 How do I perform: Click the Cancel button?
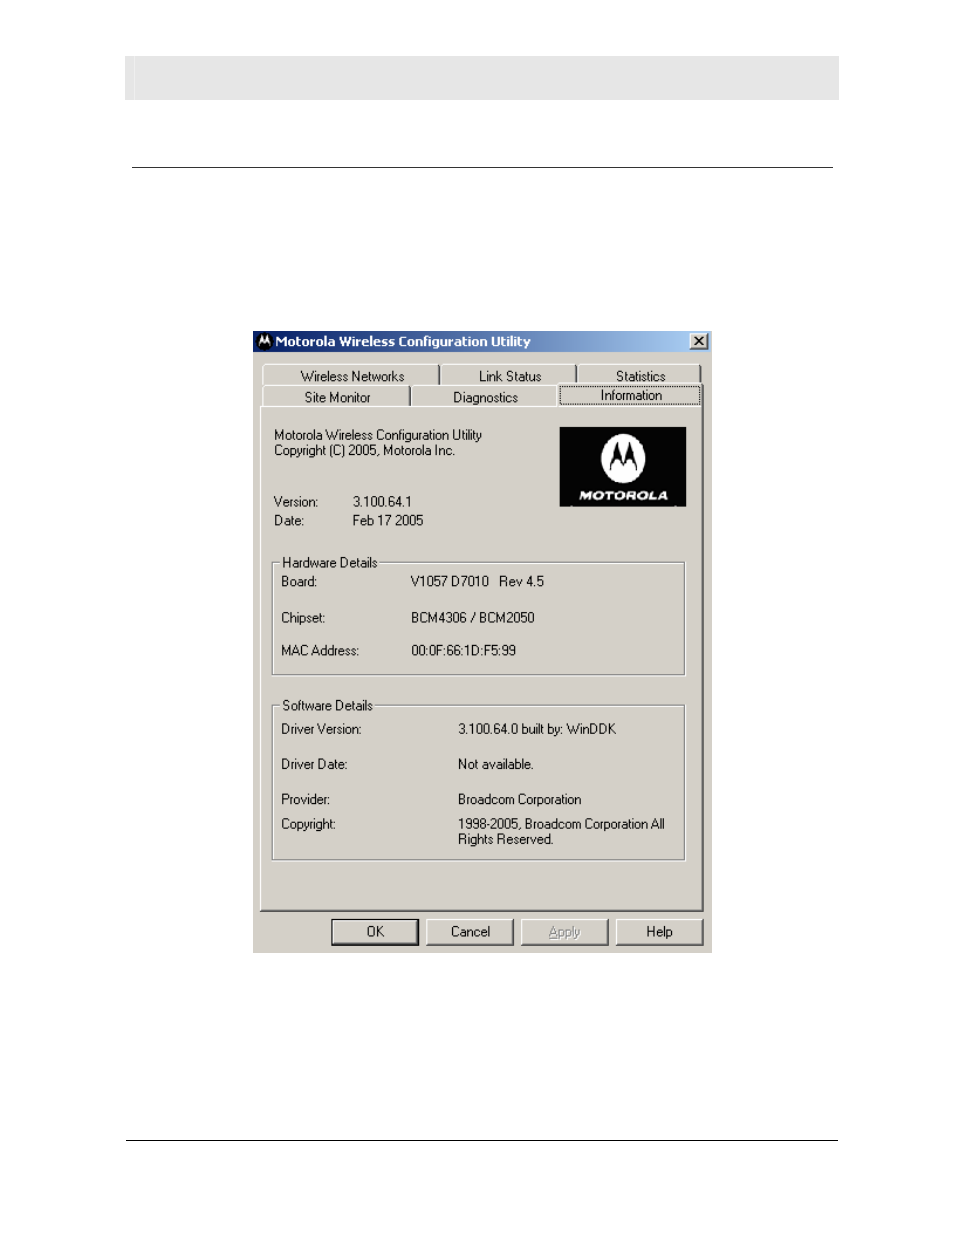(x=470, y=931)
